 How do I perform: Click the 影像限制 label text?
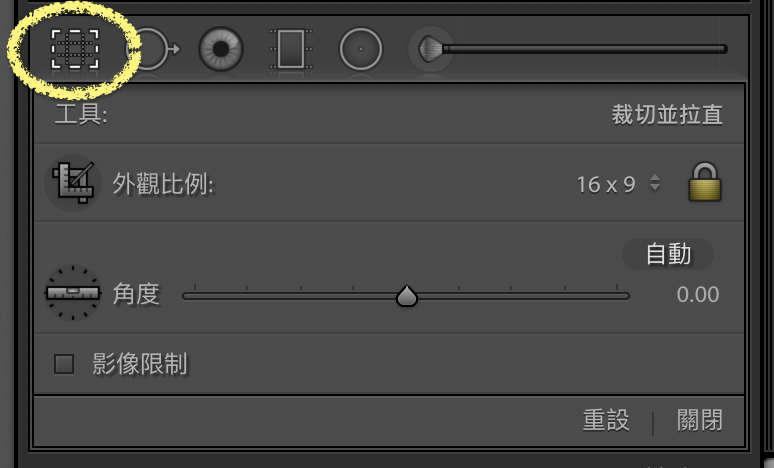point(140,364)
